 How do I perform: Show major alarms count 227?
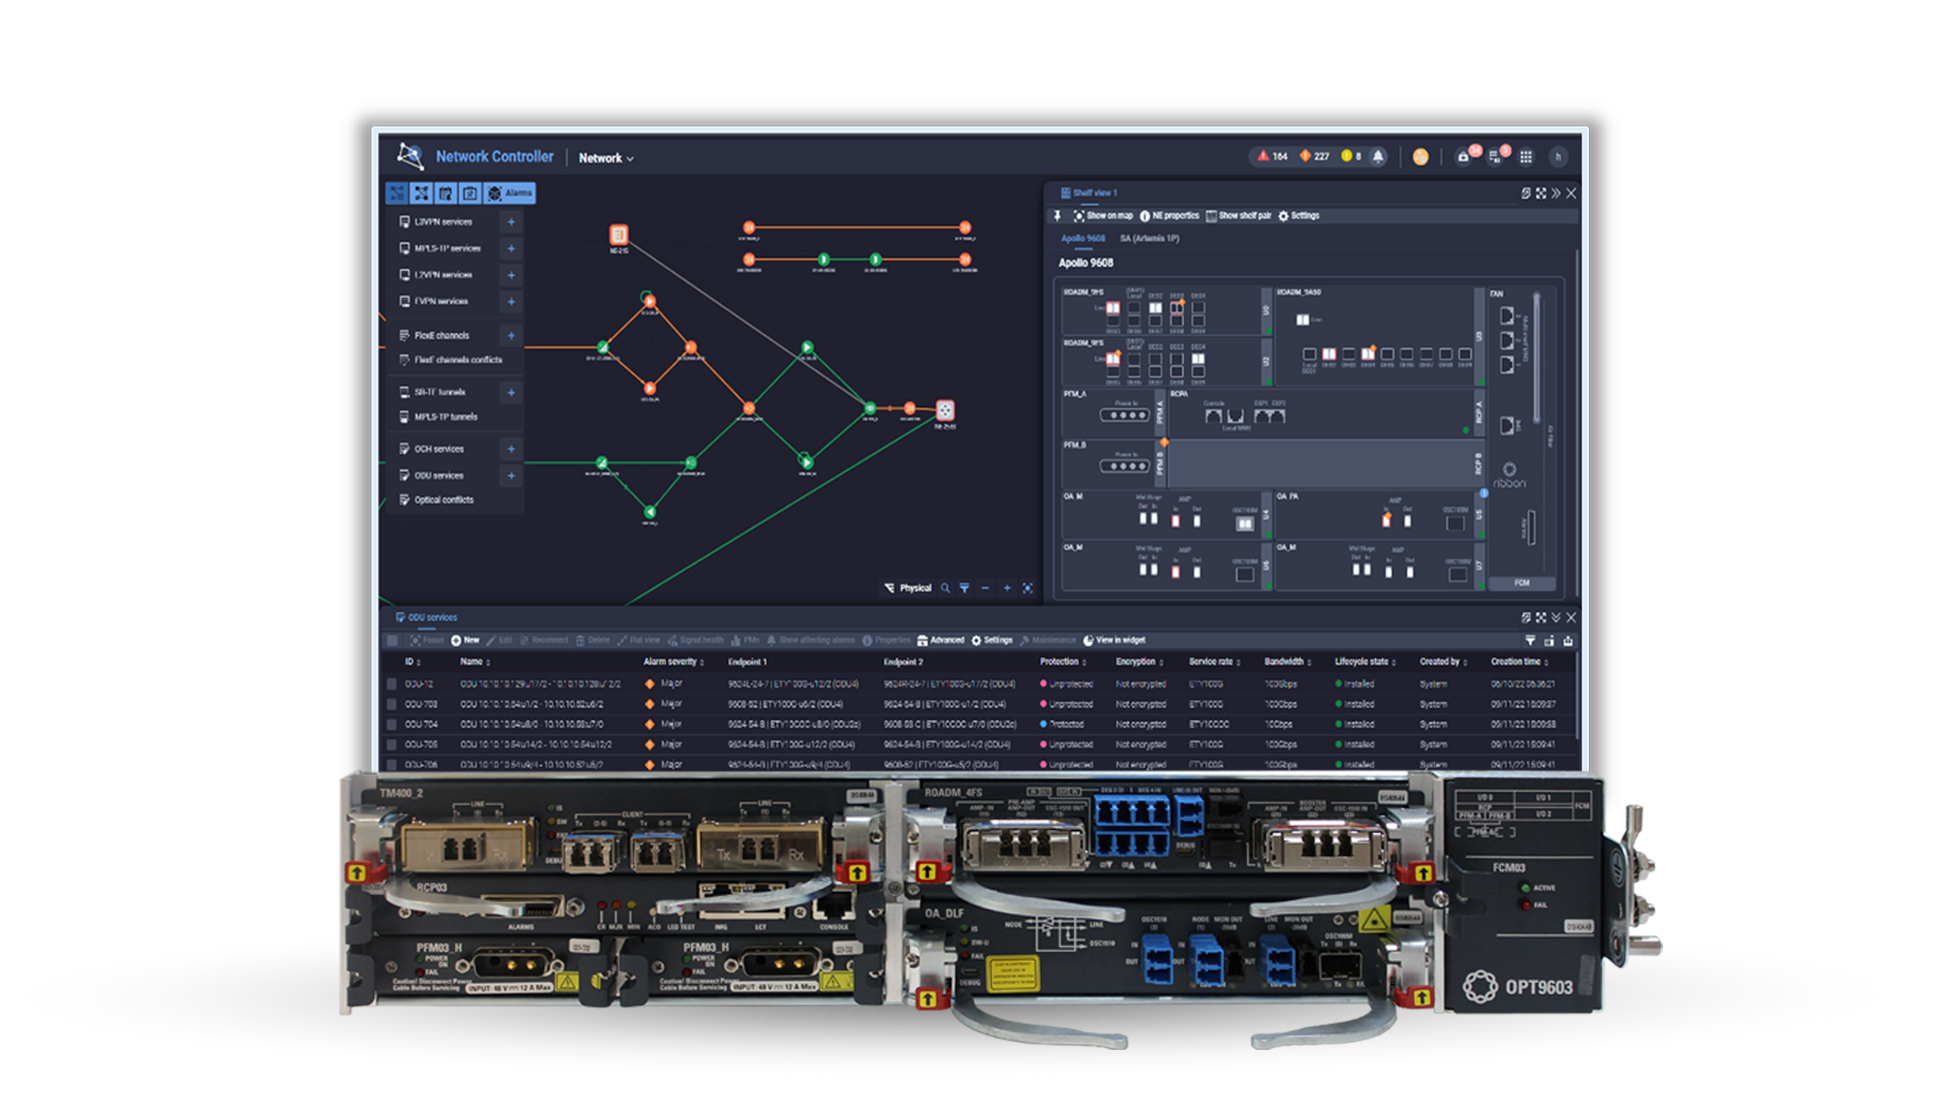tap(1314, 156)
